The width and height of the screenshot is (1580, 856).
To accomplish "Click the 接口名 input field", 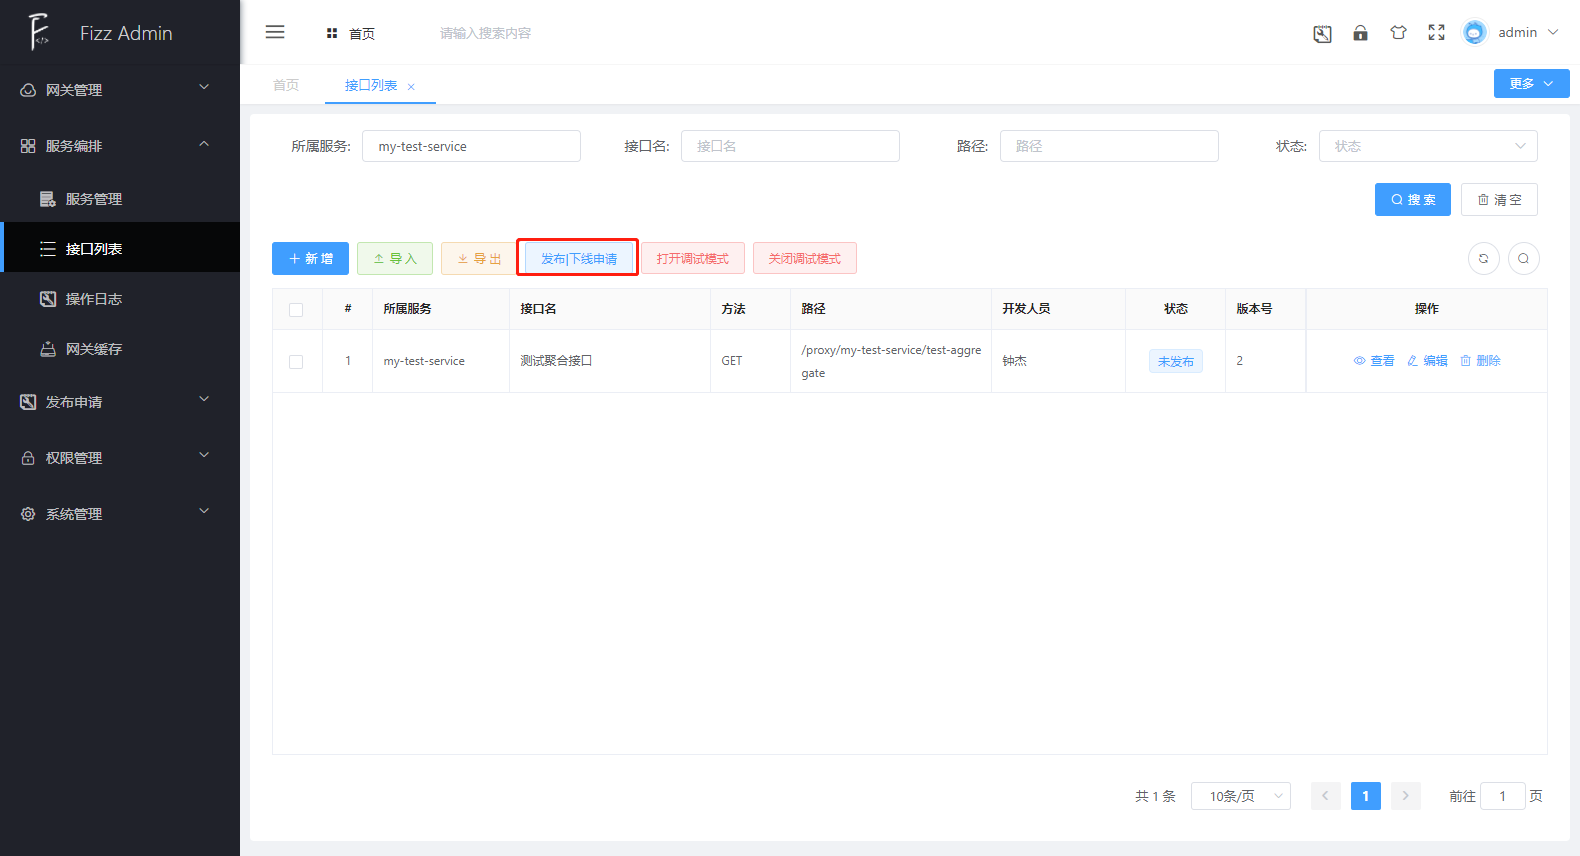I will tap(789, 146).
